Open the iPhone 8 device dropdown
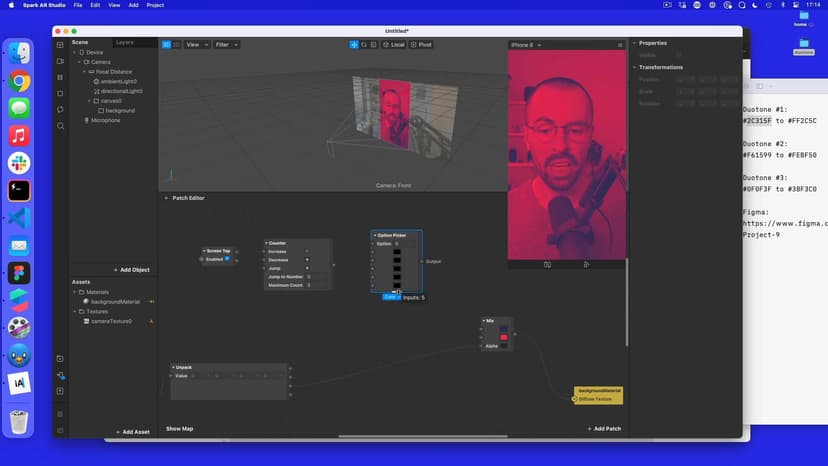This screenshot has width=828, height=466. [526, 45]
